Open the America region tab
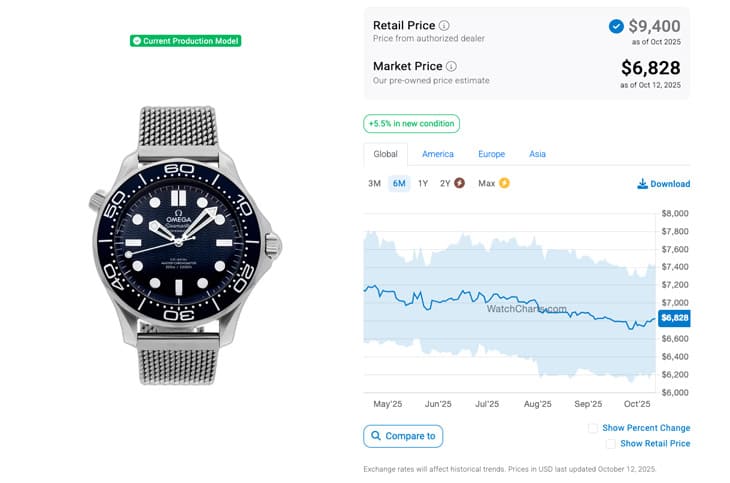The image size is (730, 483). [438, 154]
